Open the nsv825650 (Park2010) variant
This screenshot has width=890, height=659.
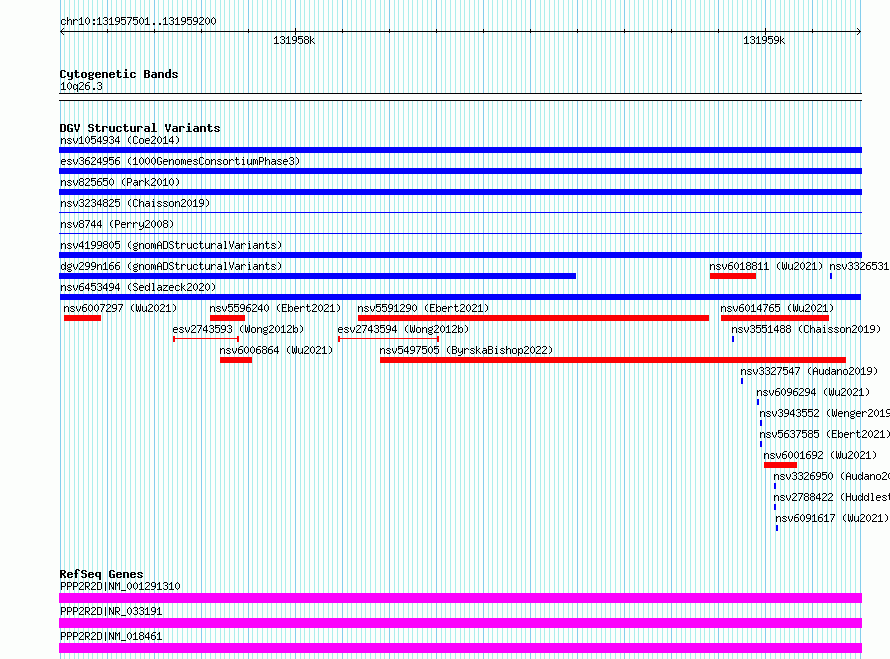click(x=460, y=192)
